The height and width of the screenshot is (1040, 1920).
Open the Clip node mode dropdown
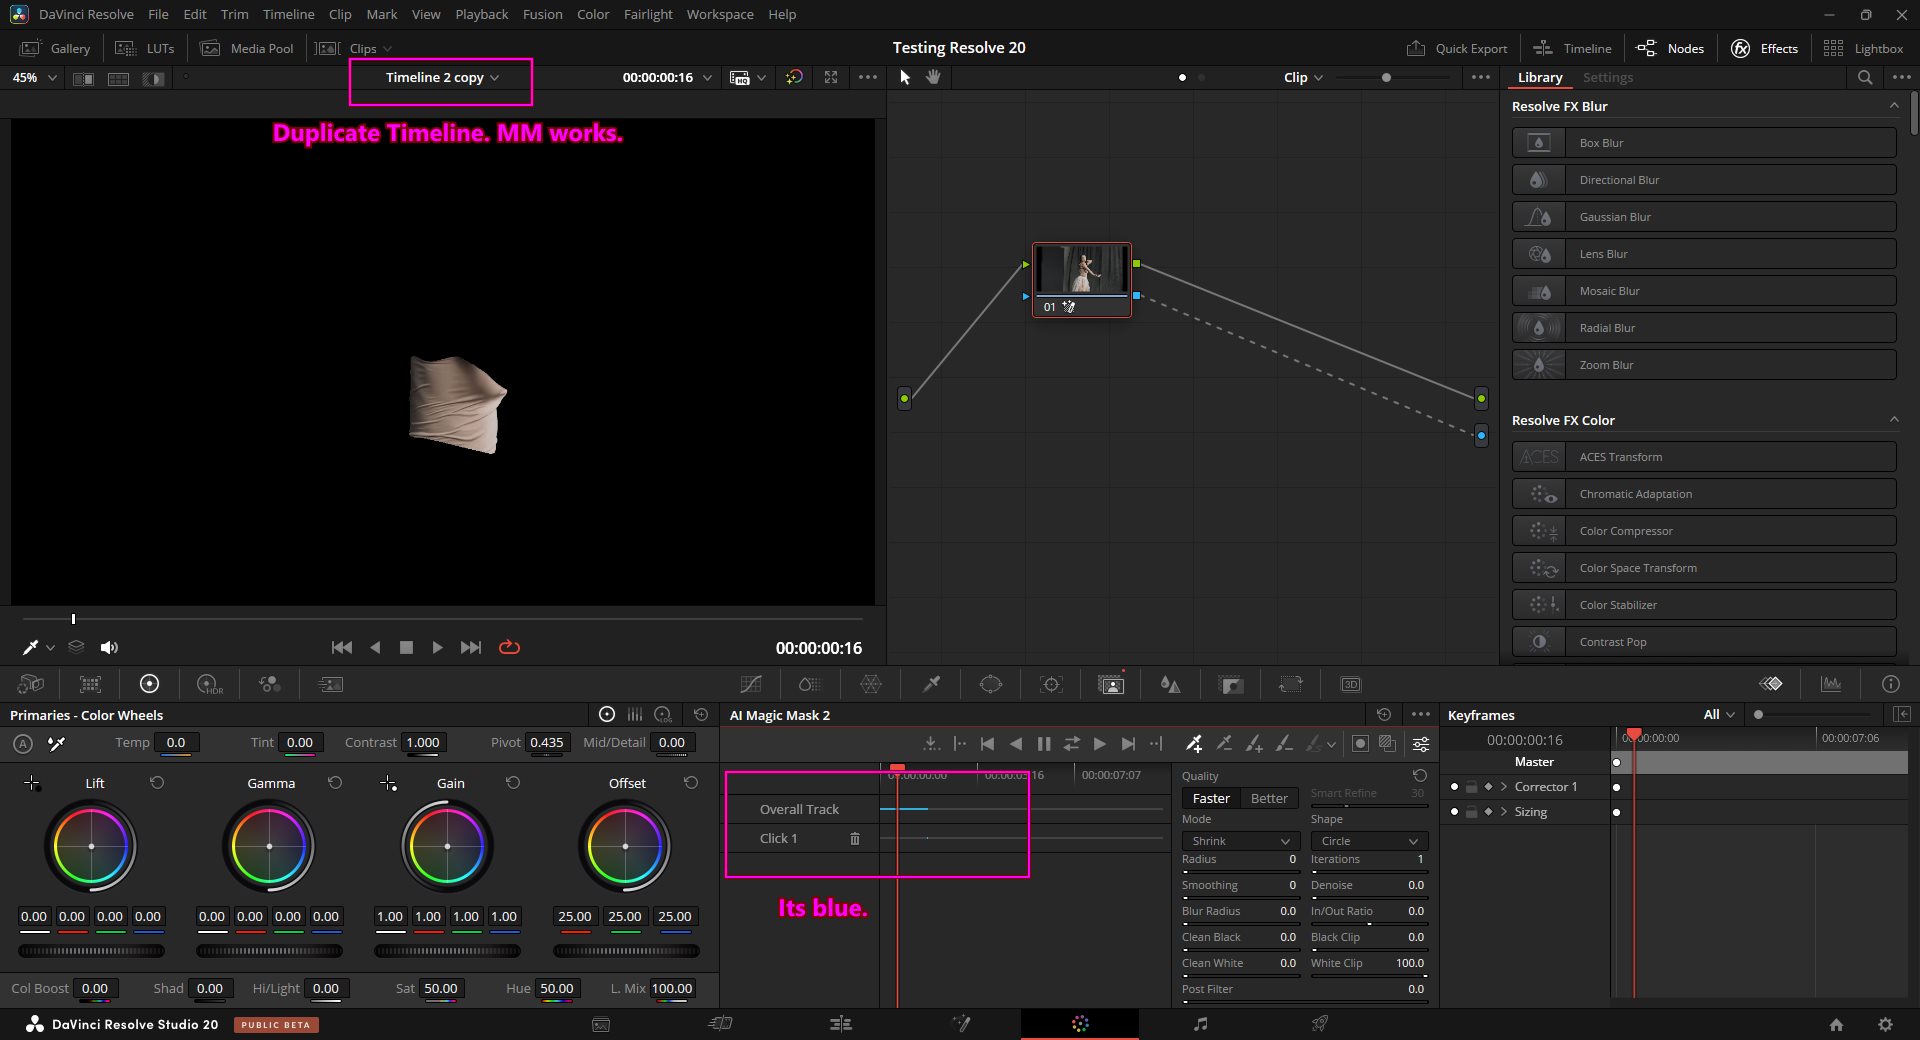[x=1303, y=77]
